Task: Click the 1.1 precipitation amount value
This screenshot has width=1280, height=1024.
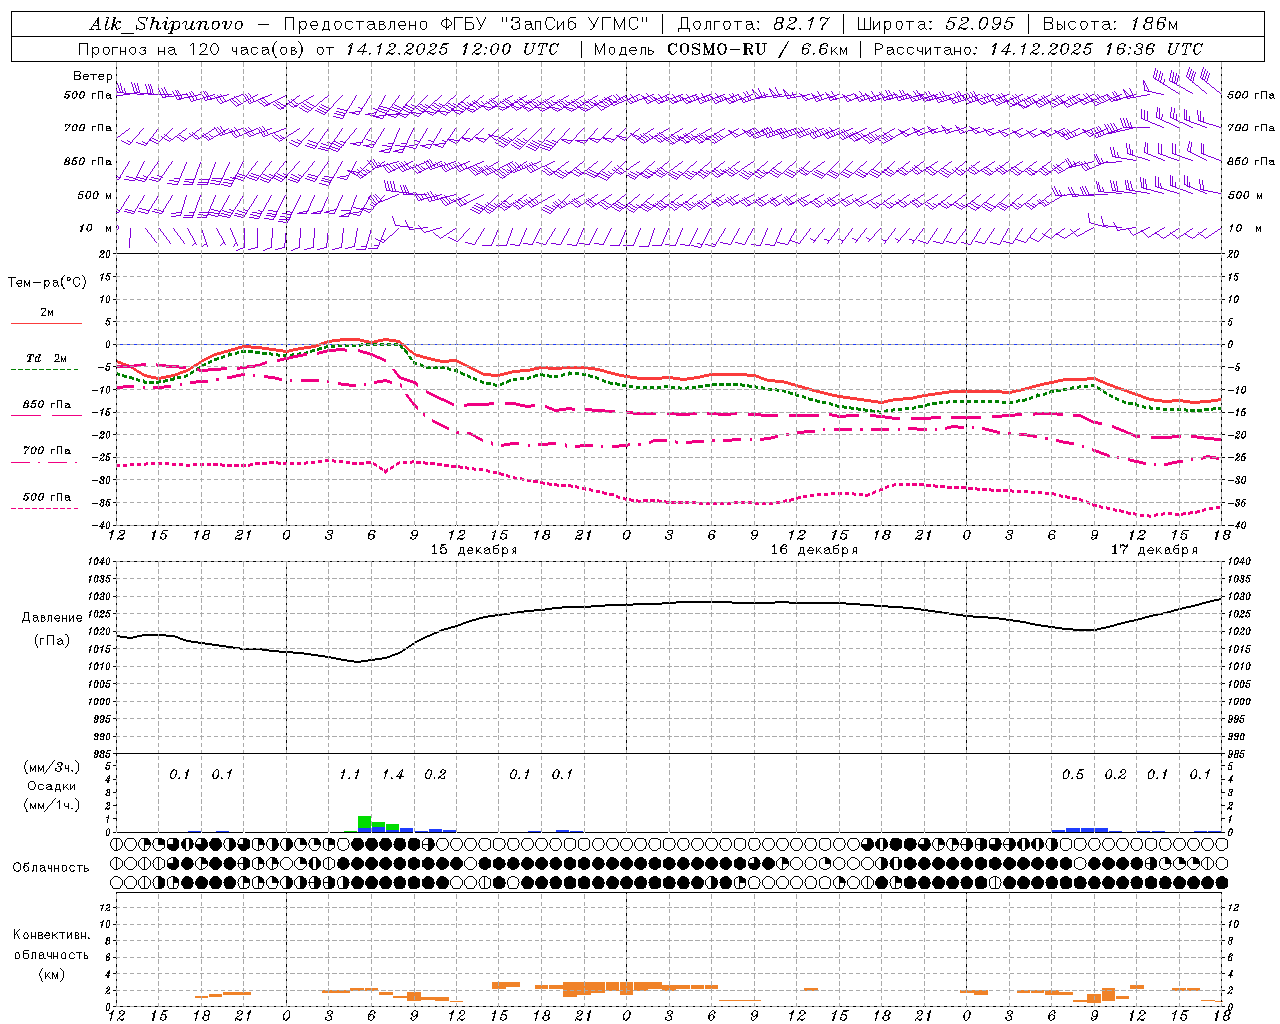Action: (x=350, y=775)
